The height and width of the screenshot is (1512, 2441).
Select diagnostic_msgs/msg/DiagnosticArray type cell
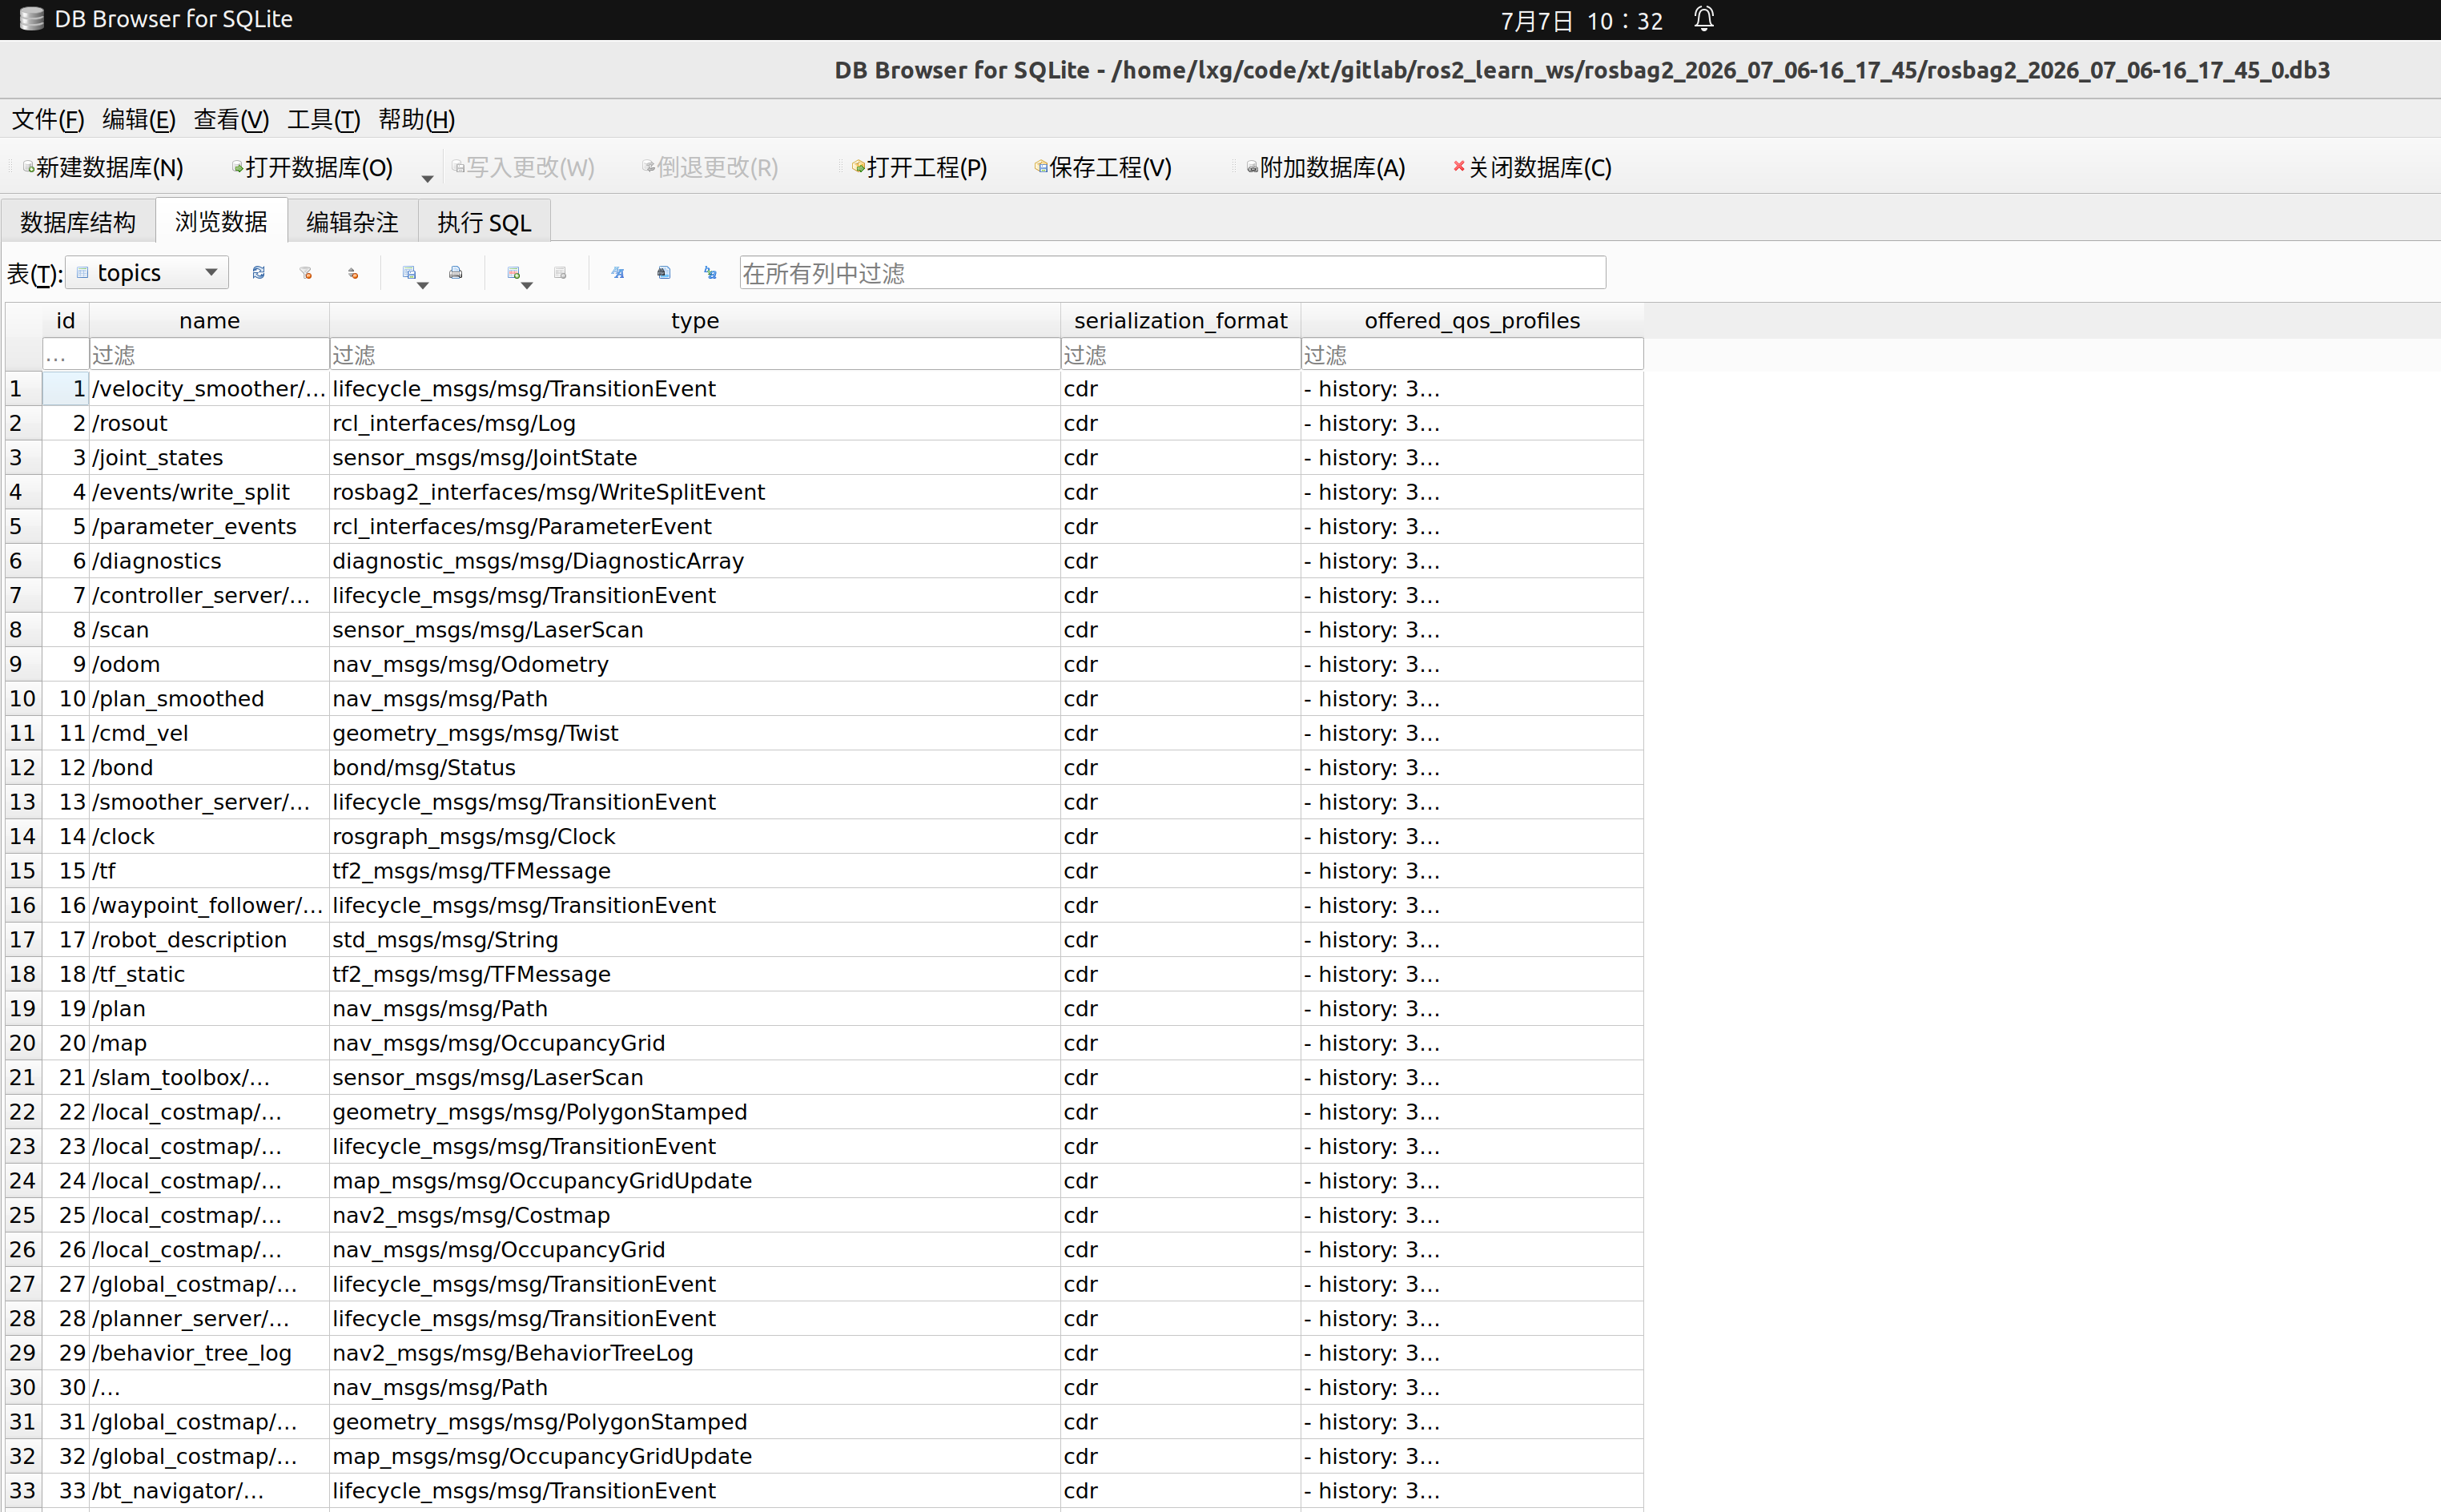click(695, 561)
